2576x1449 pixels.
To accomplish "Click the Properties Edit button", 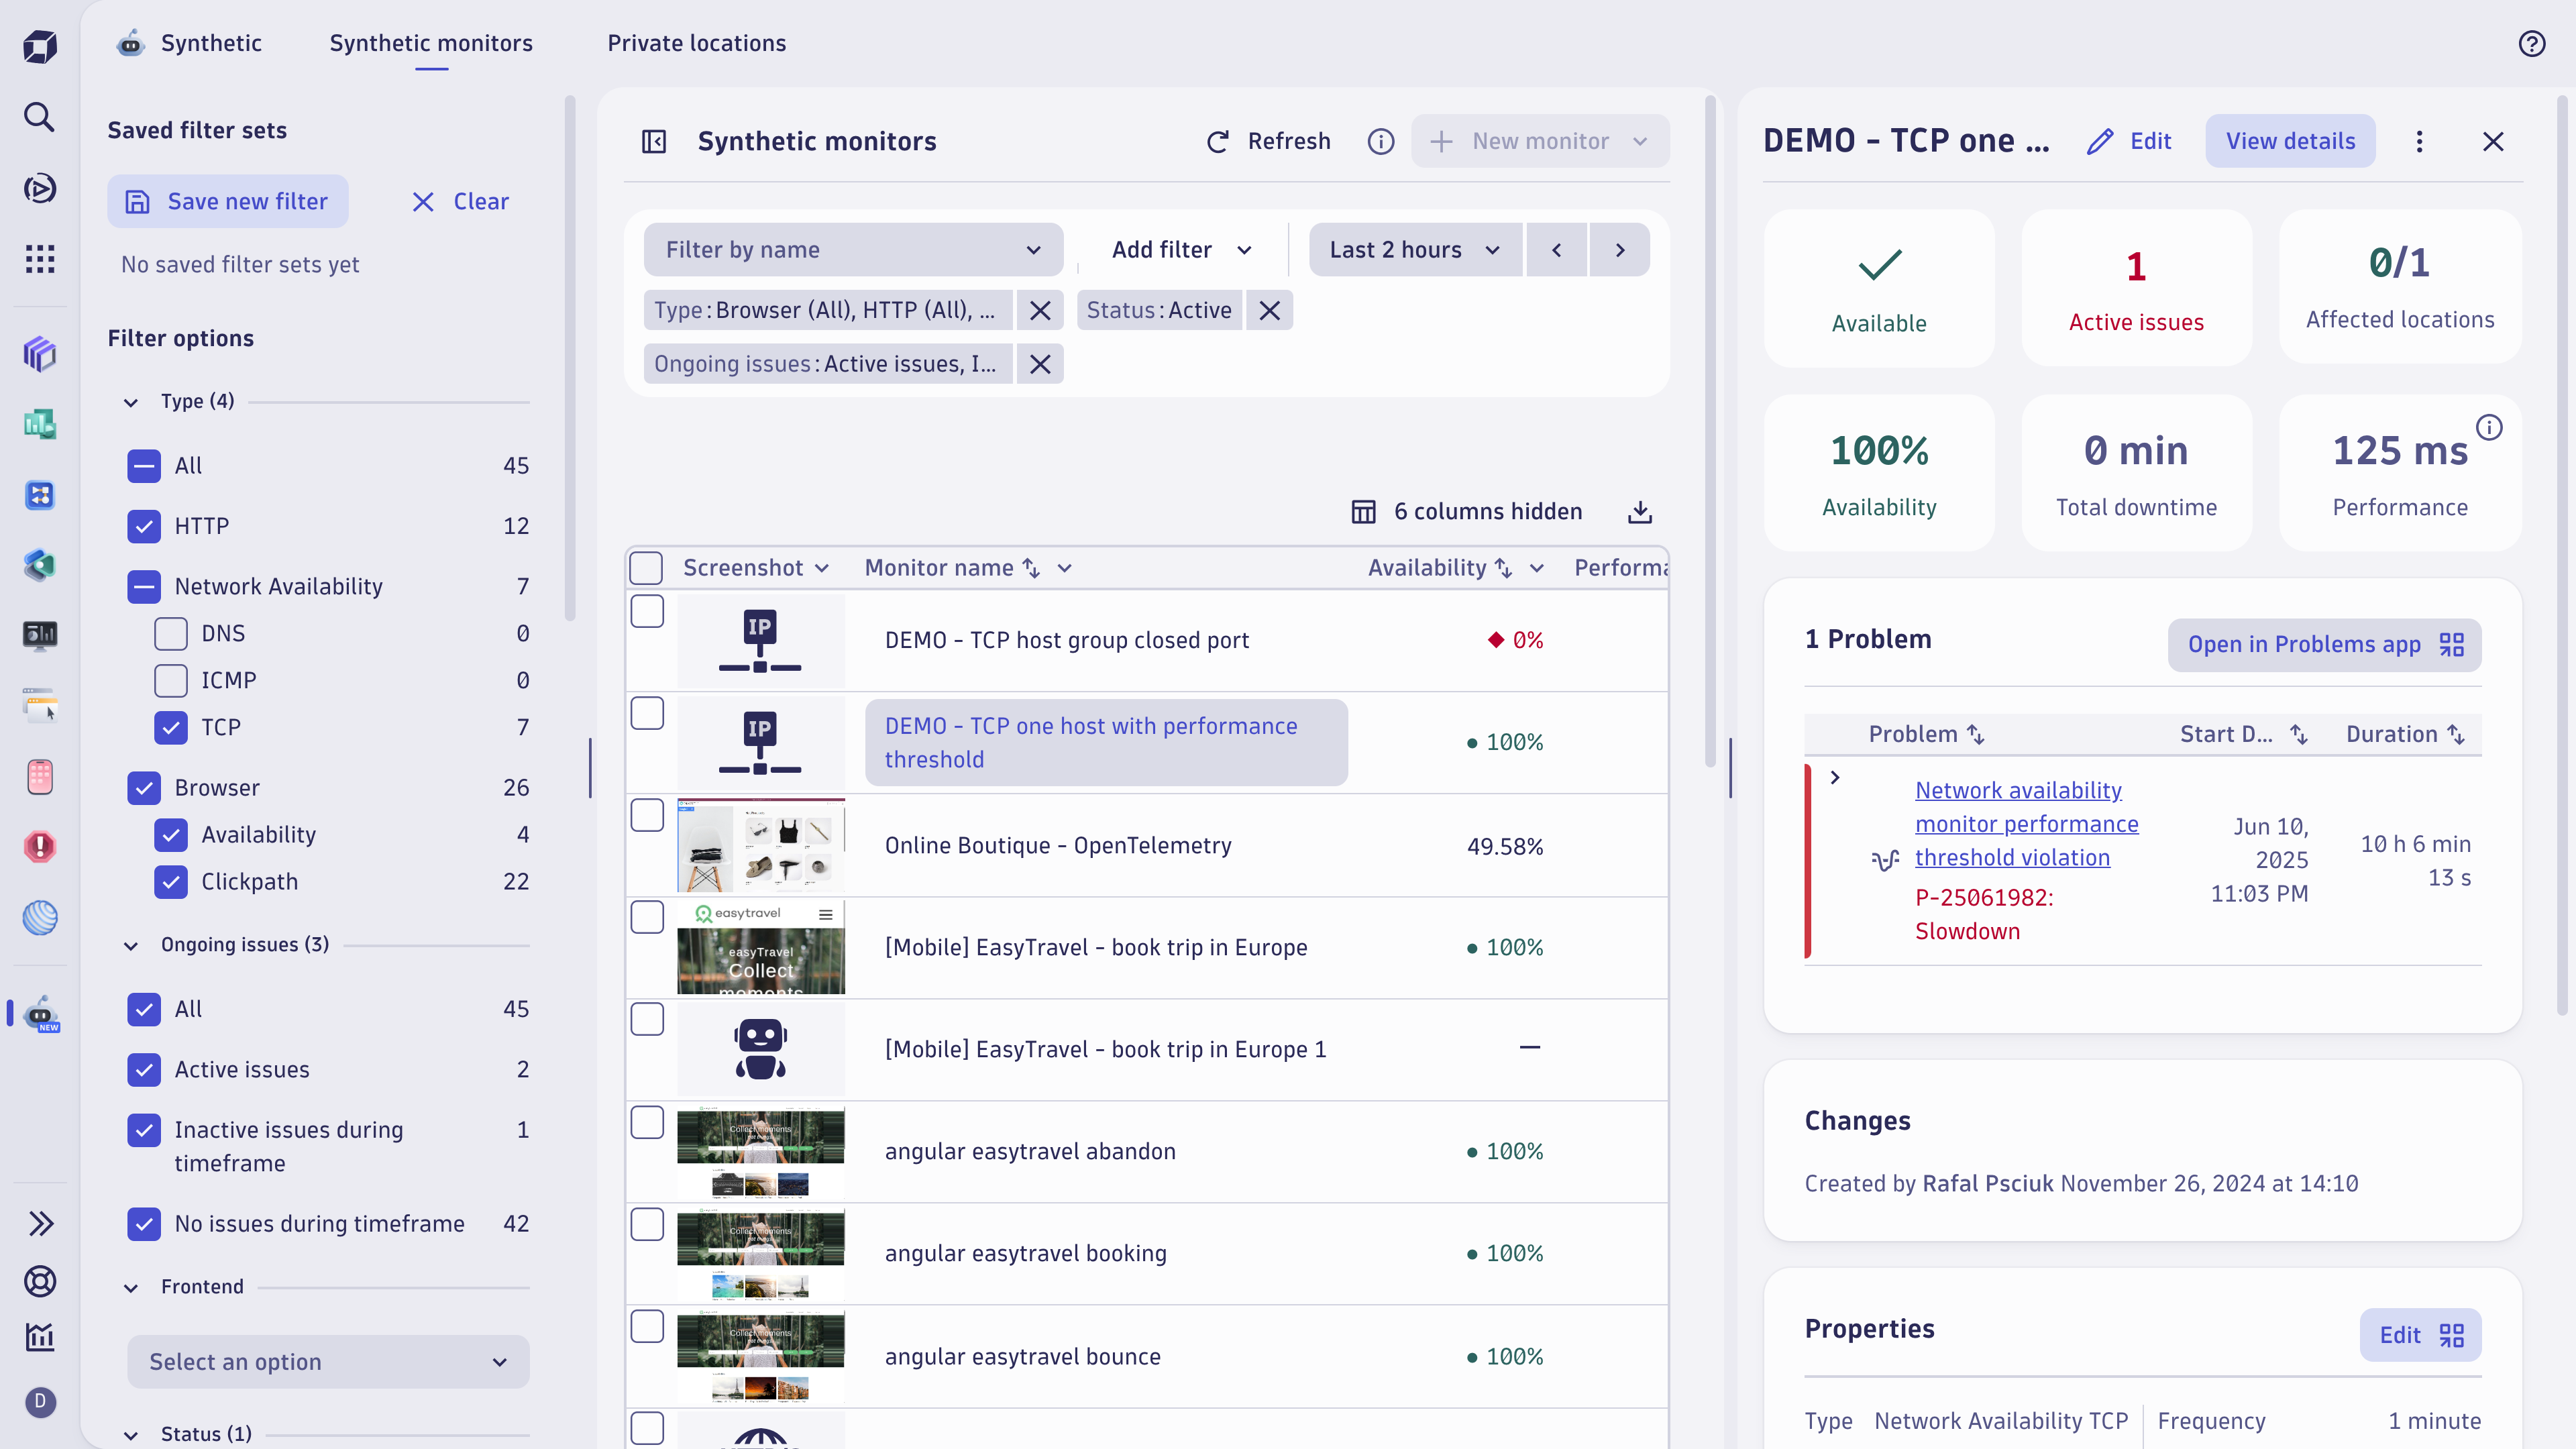I will click(2420, 1335).
